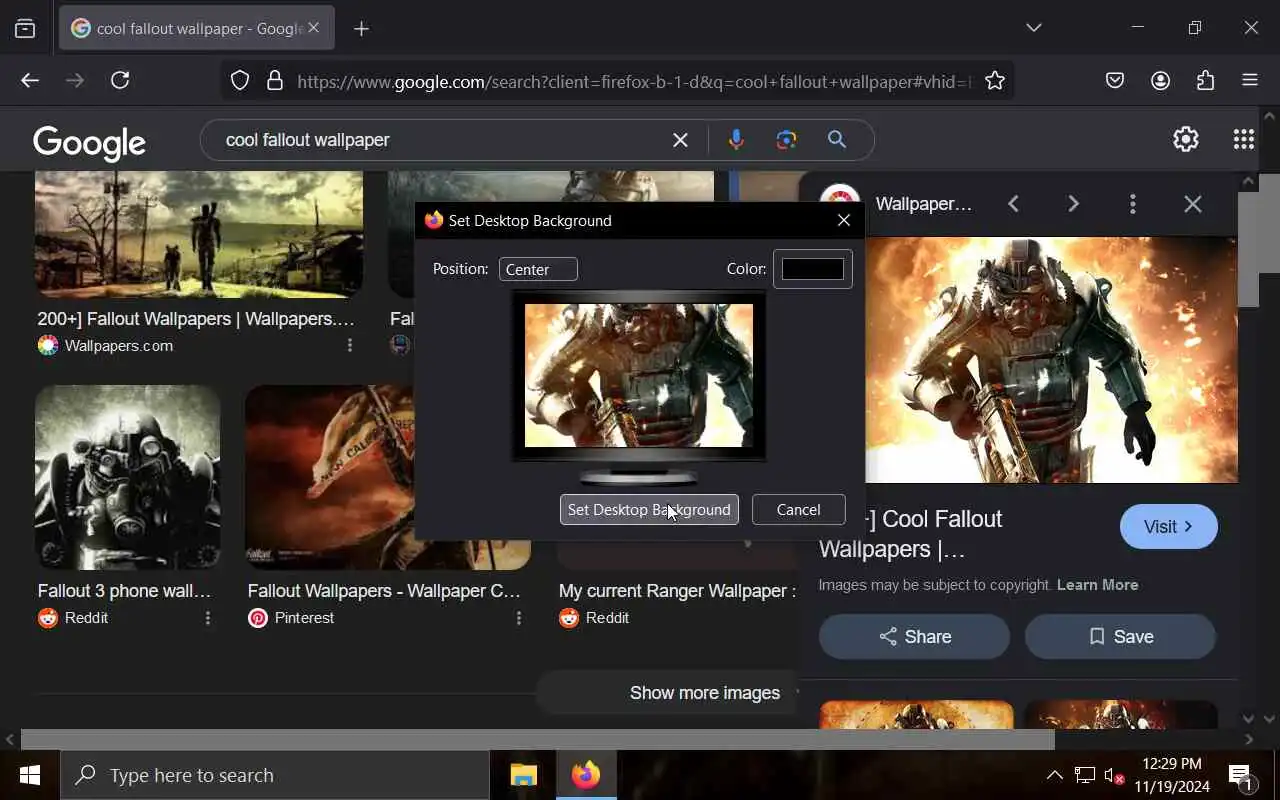Screen dimensions: 1280x800
Task: Open Pinterest Fallout Wallpapers result title
Action: 384,591
